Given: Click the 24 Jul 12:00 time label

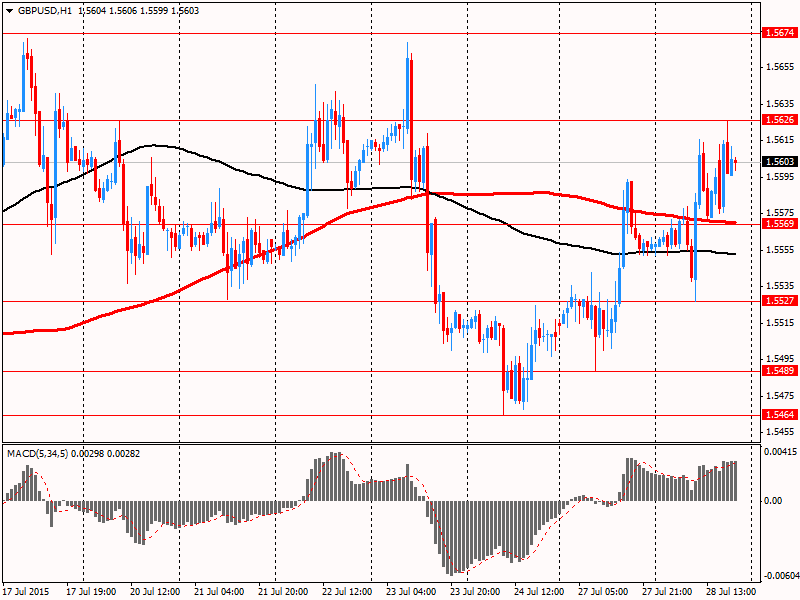Looking at the screenshot, I should pyautogui.click(x=539, y=592).
